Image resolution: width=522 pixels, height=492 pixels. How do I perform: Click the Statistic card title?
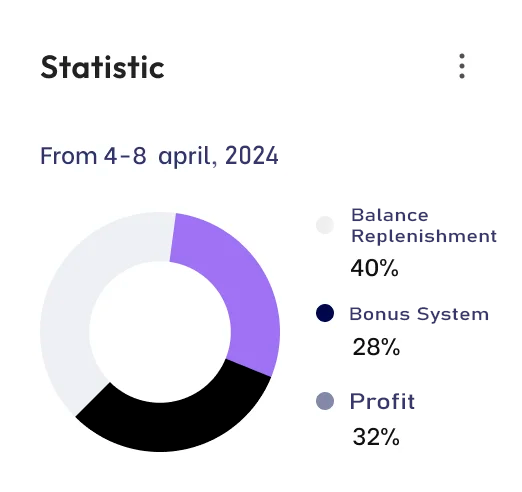pyautogui.click(x=102, y=67)
